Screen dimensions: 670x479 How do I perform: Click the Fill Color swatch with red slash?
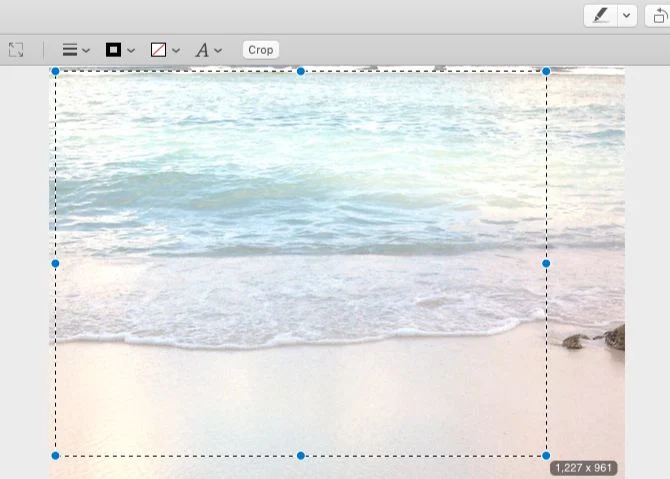(158, 50)
